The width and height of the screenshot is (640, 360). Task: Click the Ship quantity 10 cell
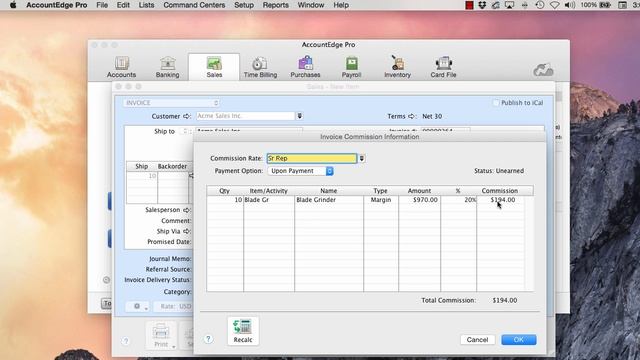pyautogui.click(x=142, y=176)
